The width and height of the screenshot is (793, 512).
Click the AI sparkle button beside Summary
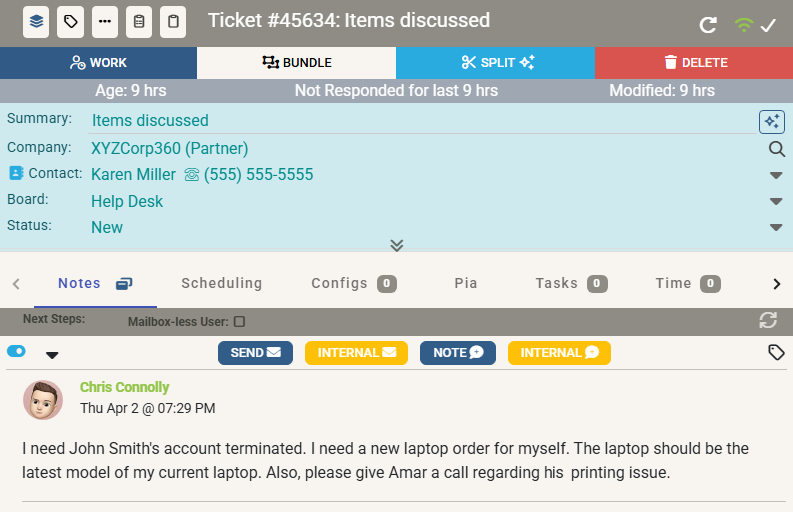pos(772,121)
